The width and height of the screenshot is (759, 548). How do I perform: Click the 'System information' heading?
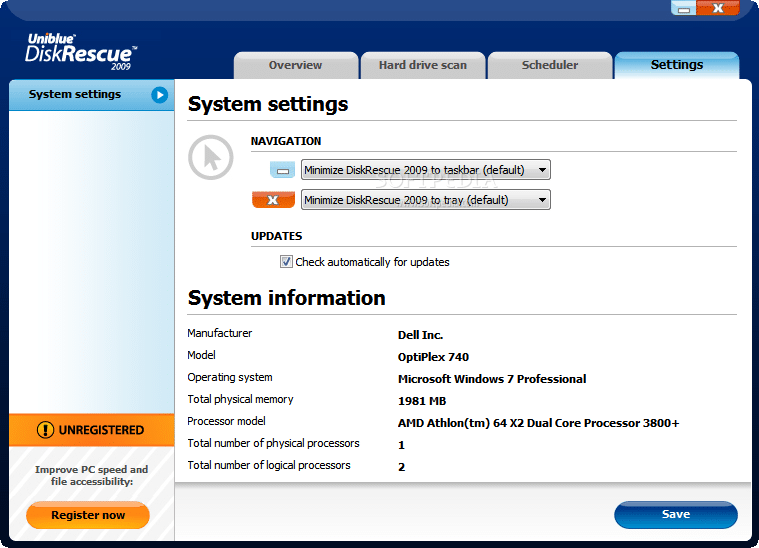[287, 298]
